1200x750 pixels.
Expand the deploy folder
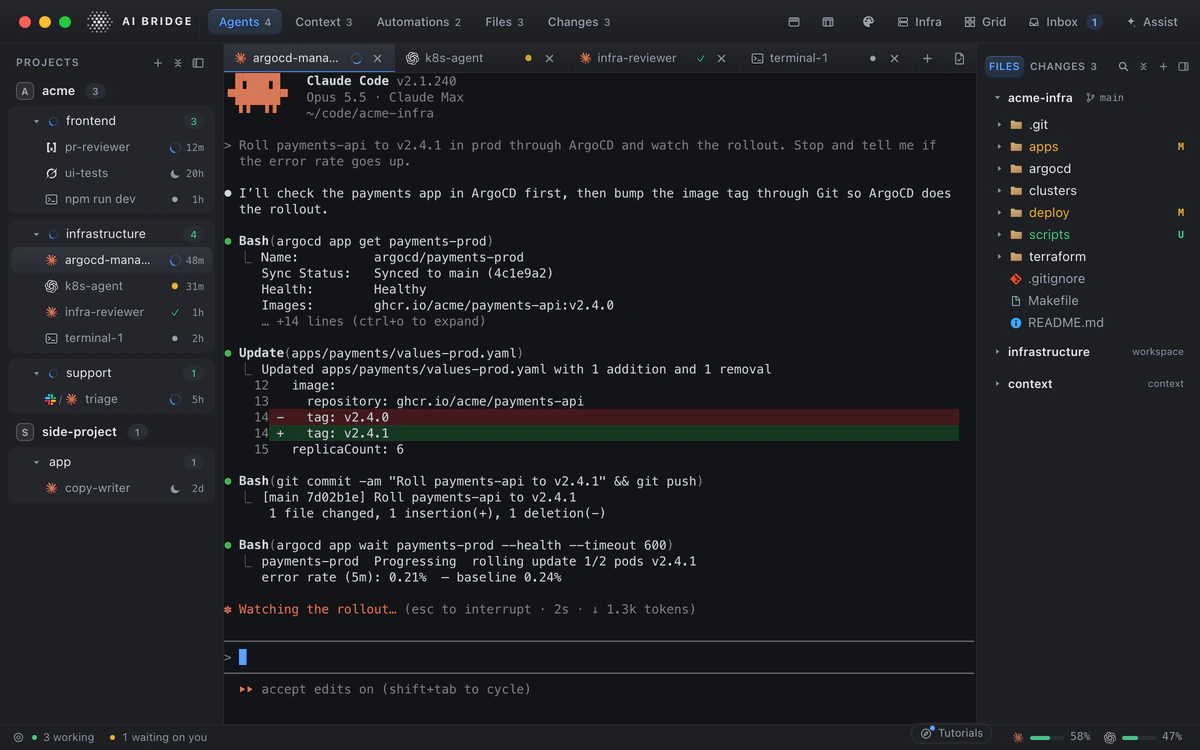[x=1000, y=213]
